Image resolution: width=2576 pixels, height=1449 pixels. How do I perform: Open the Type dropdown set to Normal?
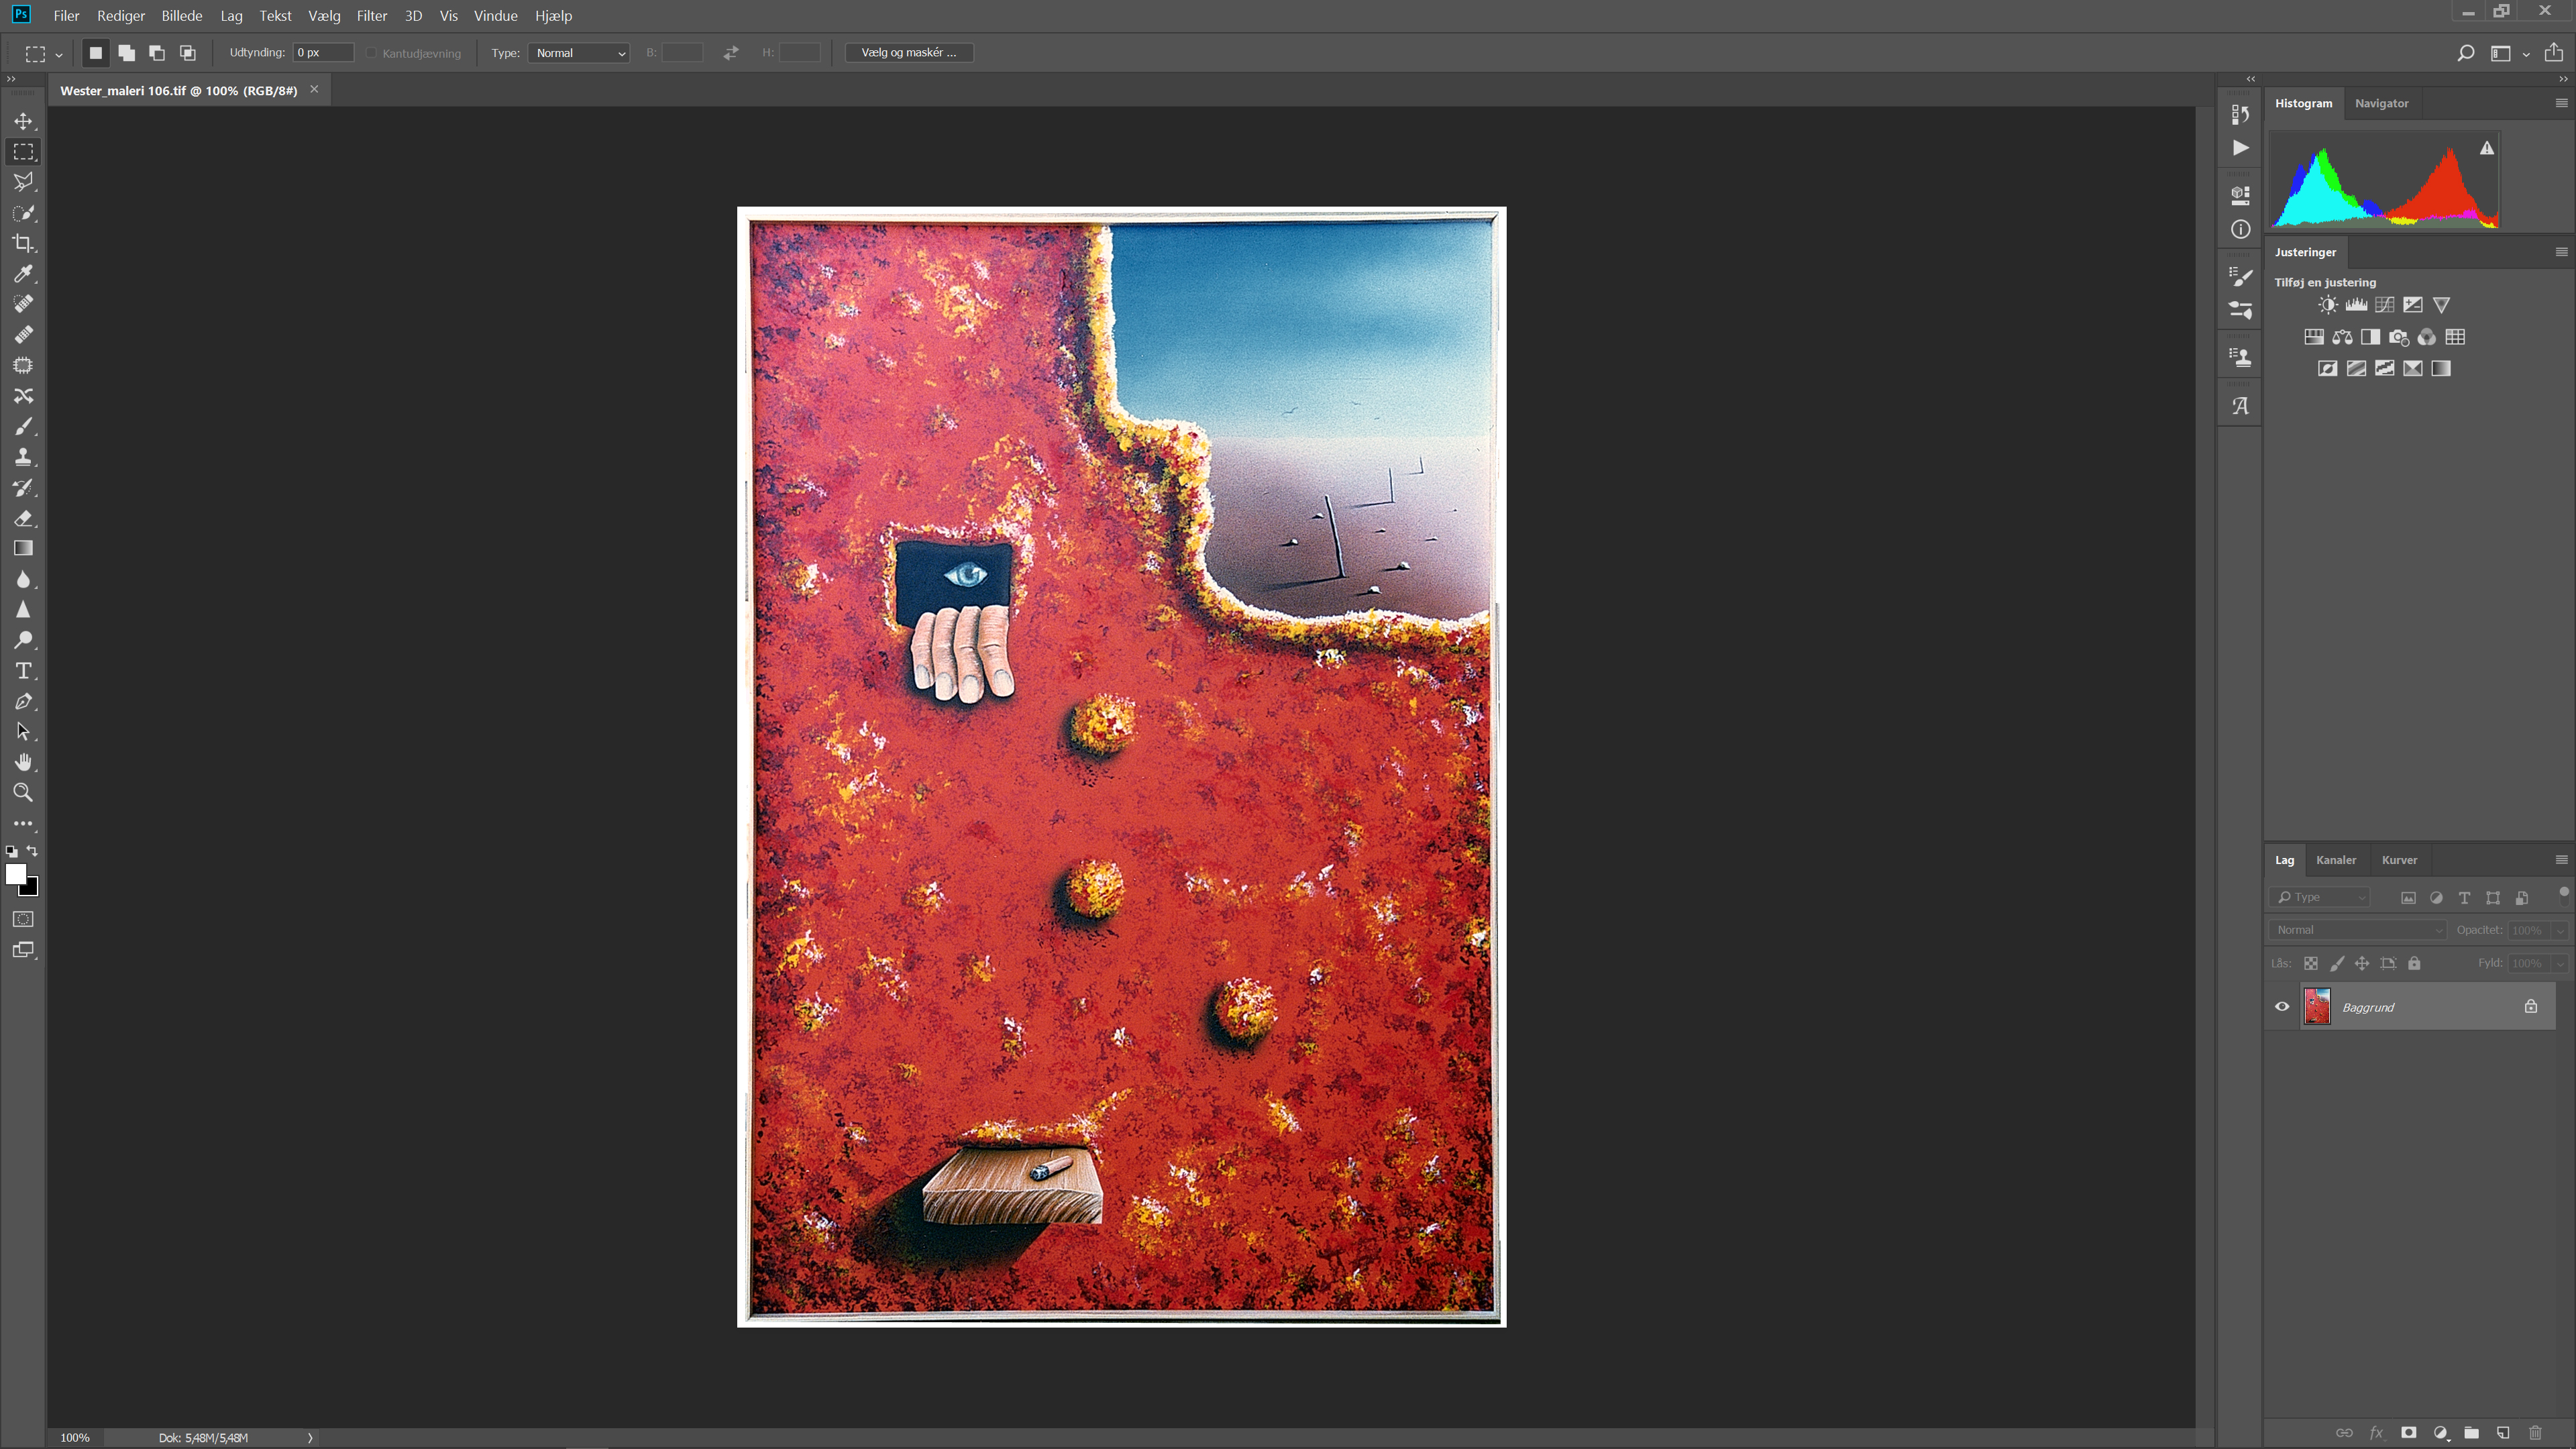(579, 53)
